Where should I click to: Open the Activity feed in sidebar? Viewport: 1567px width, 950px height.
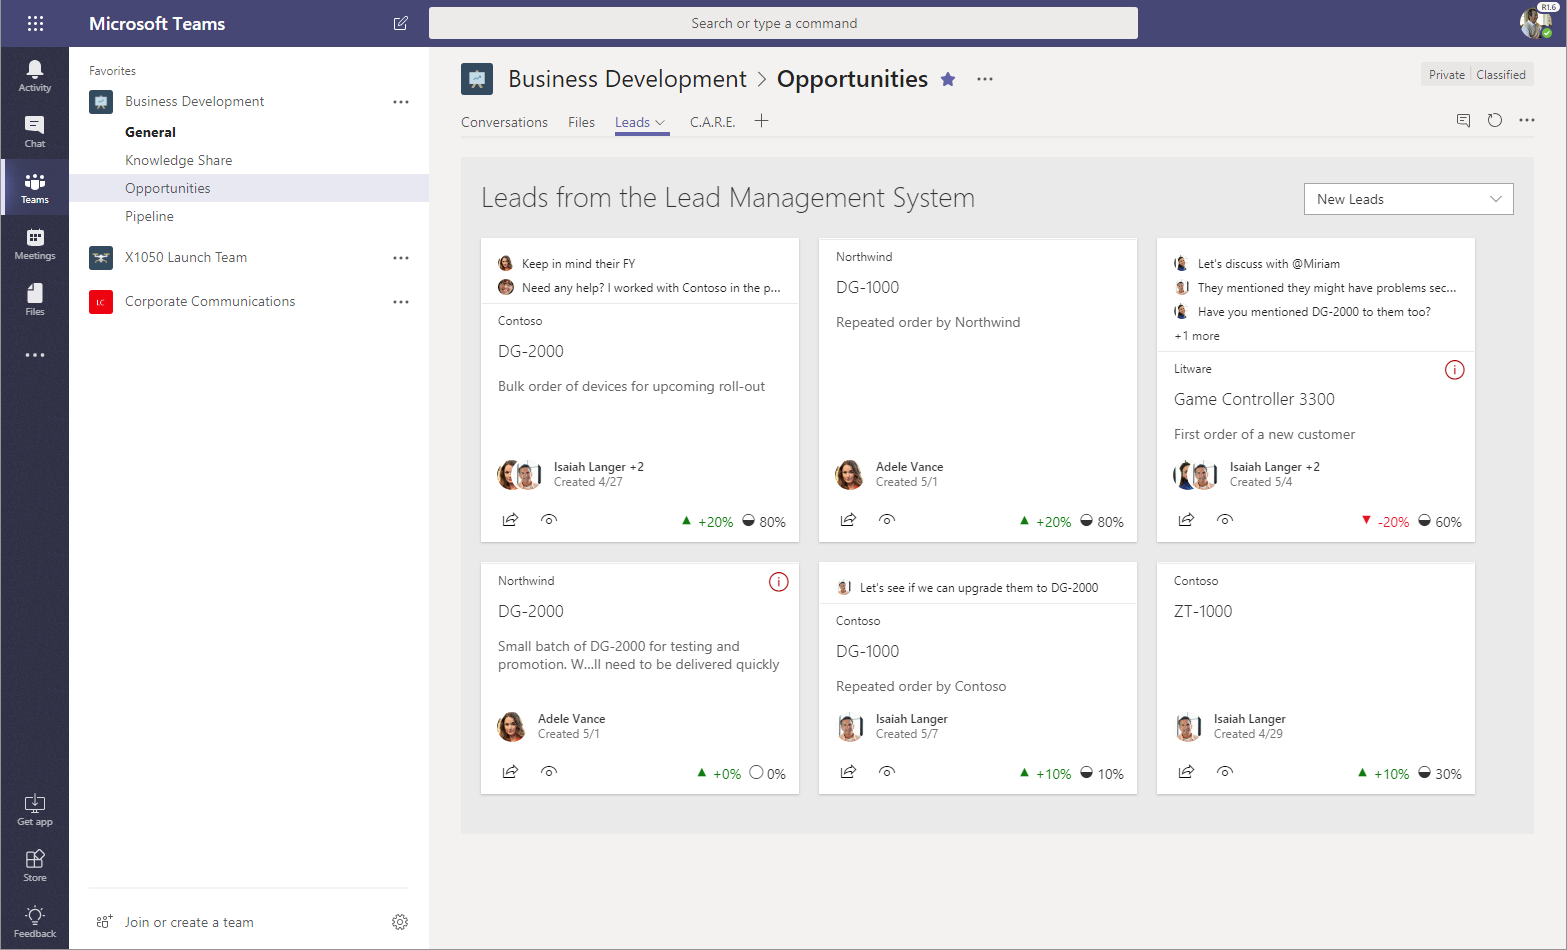point(35,75)
